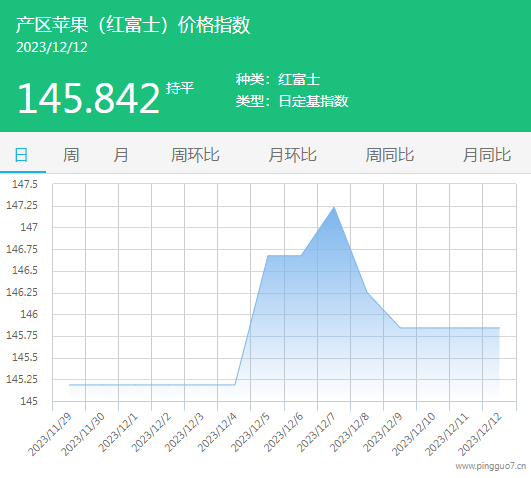Click the 2023/12/8 chart data point
This screenshot has width=531, height=478.
[367, 292]
